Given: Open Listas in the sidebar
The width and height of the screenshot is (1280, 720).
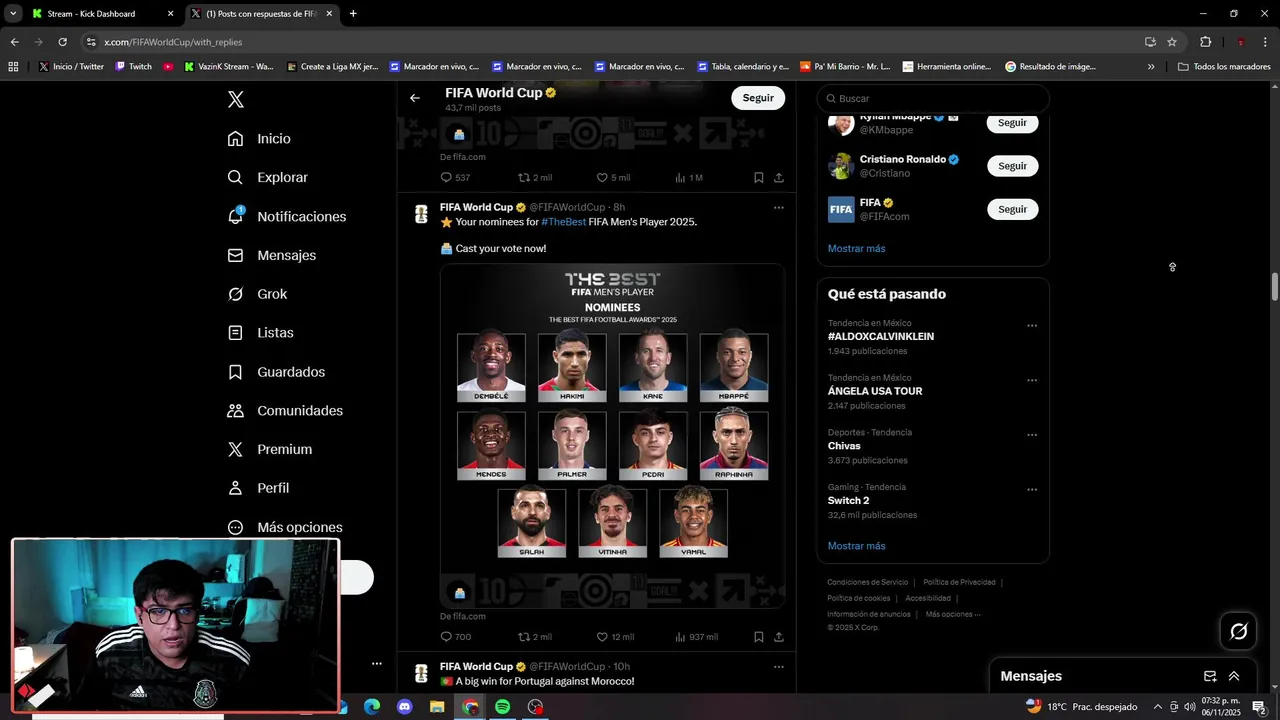Looking at the screenshot, I should pos(260,333).
